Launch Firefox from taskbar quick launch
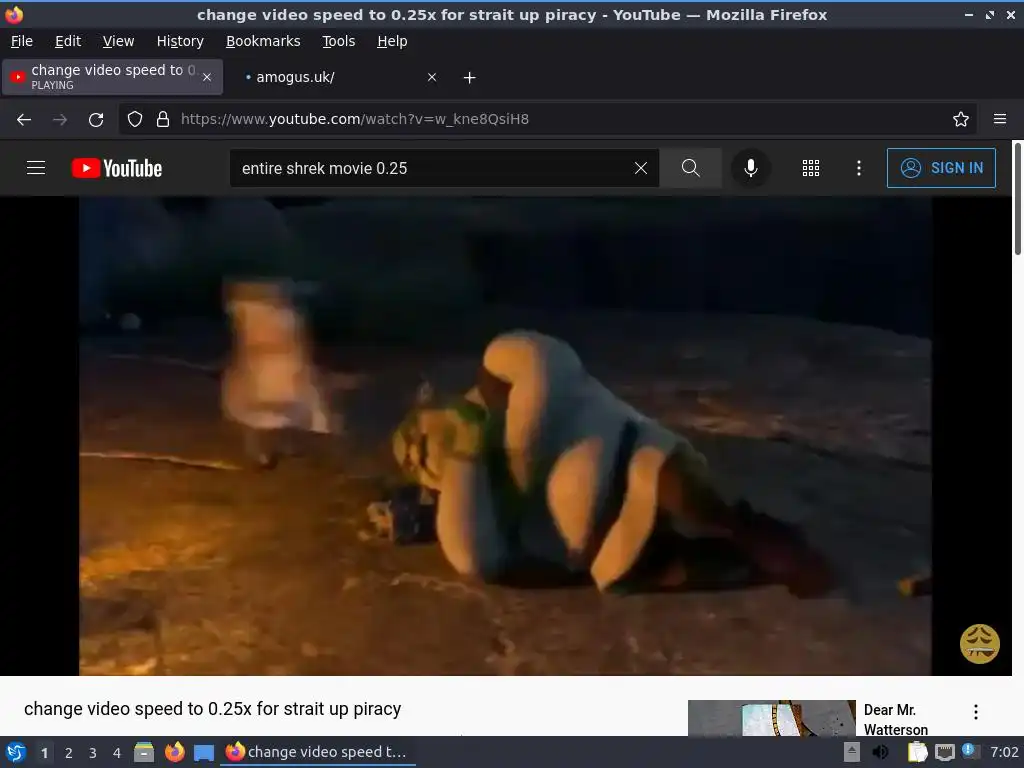The height and width of the screenshot is (768, 1024). point(174,752)
